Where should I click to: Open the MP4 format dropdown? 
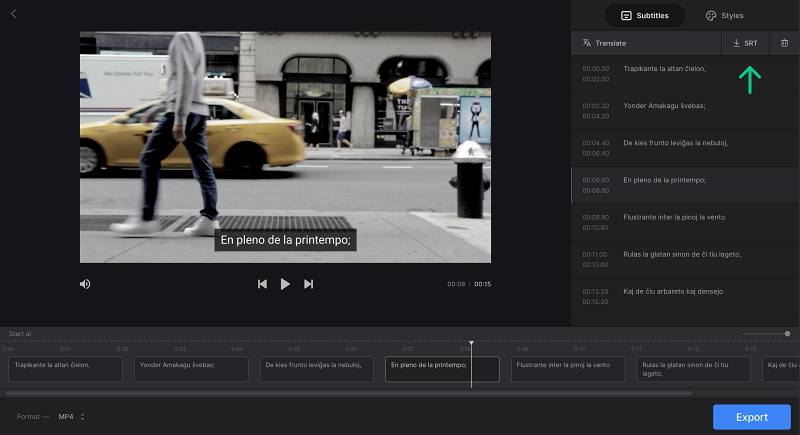coord(71,417)
